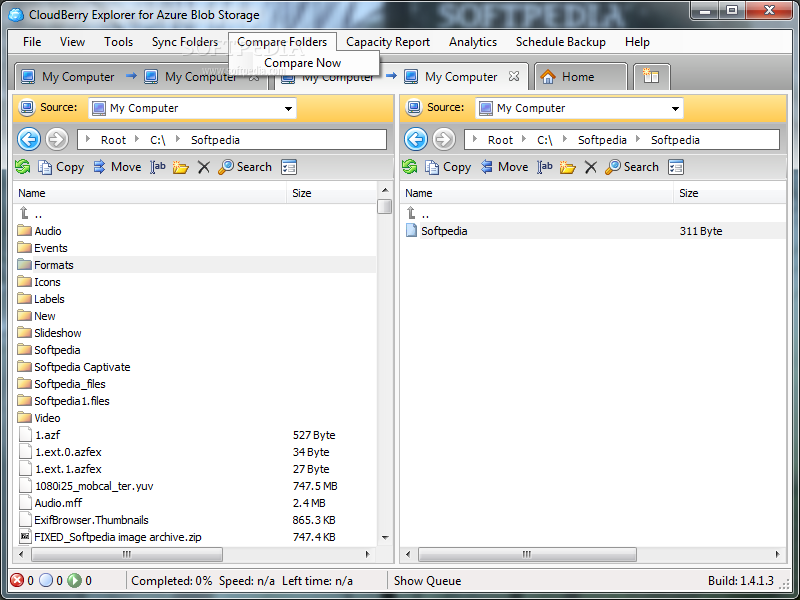
Task: Expand Root arrow in left path
Action: click(88, 139)
